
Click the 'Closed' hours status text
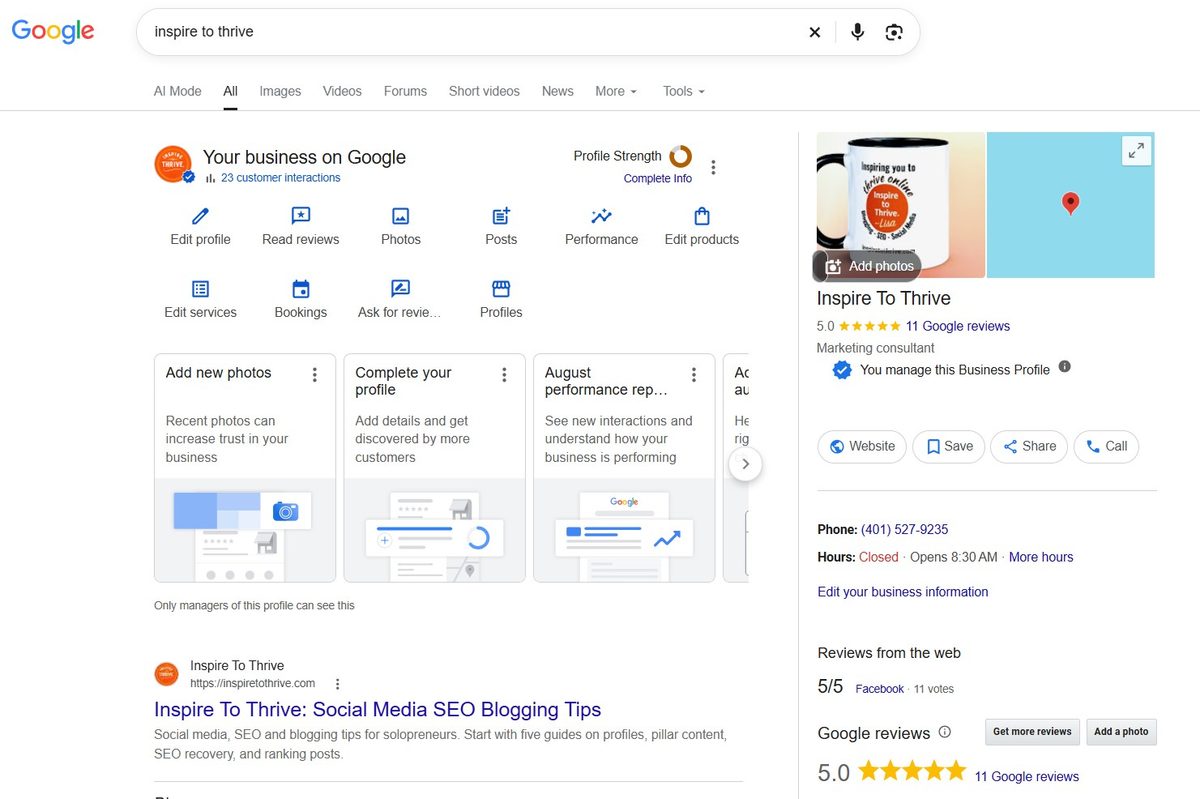point(879,557)
